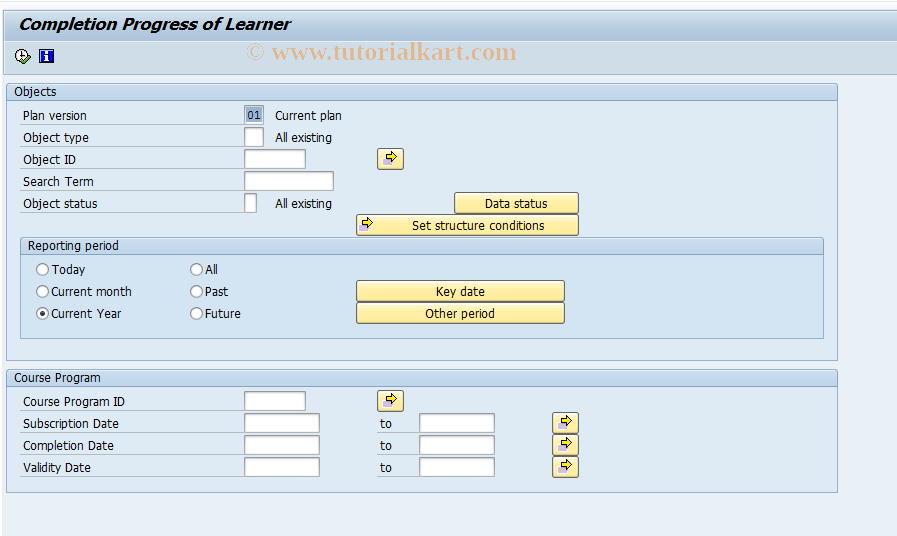Click the Validity Date to field

(x=457, y=467)
